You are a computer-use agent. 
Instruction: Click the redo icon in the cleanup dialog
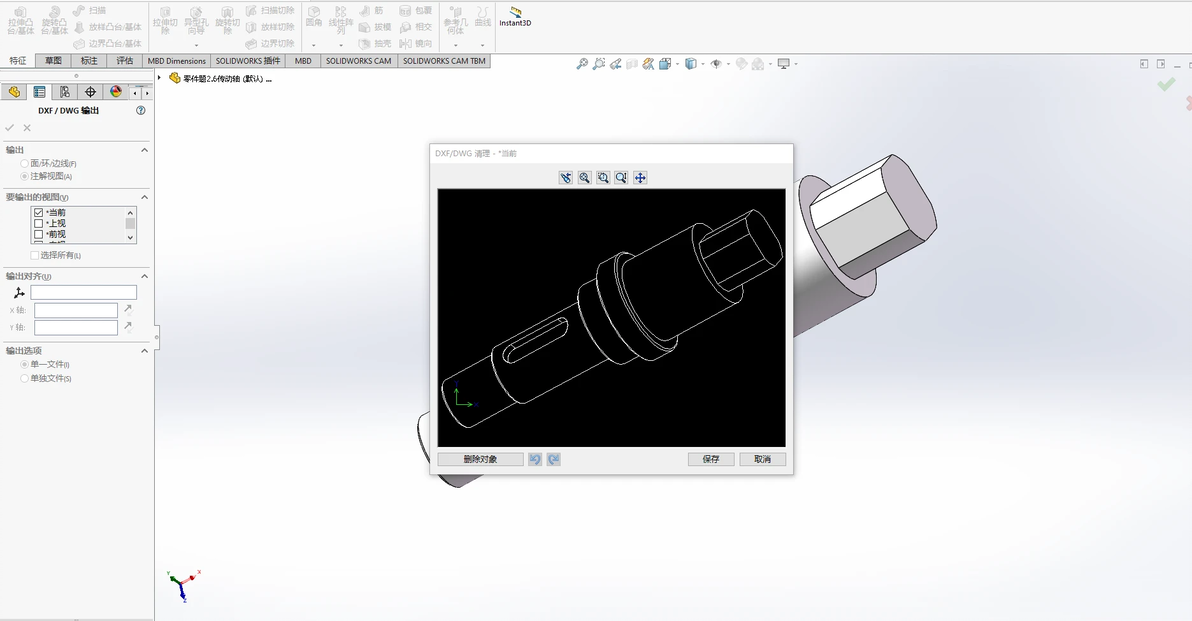pos(553,459)
